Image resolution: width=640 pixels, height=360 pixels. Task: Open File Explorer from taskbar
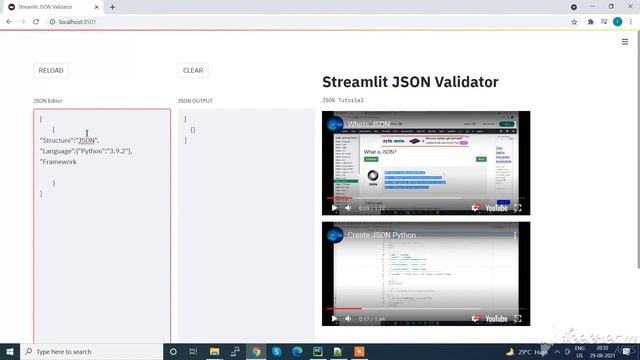(x=214, y=351)
